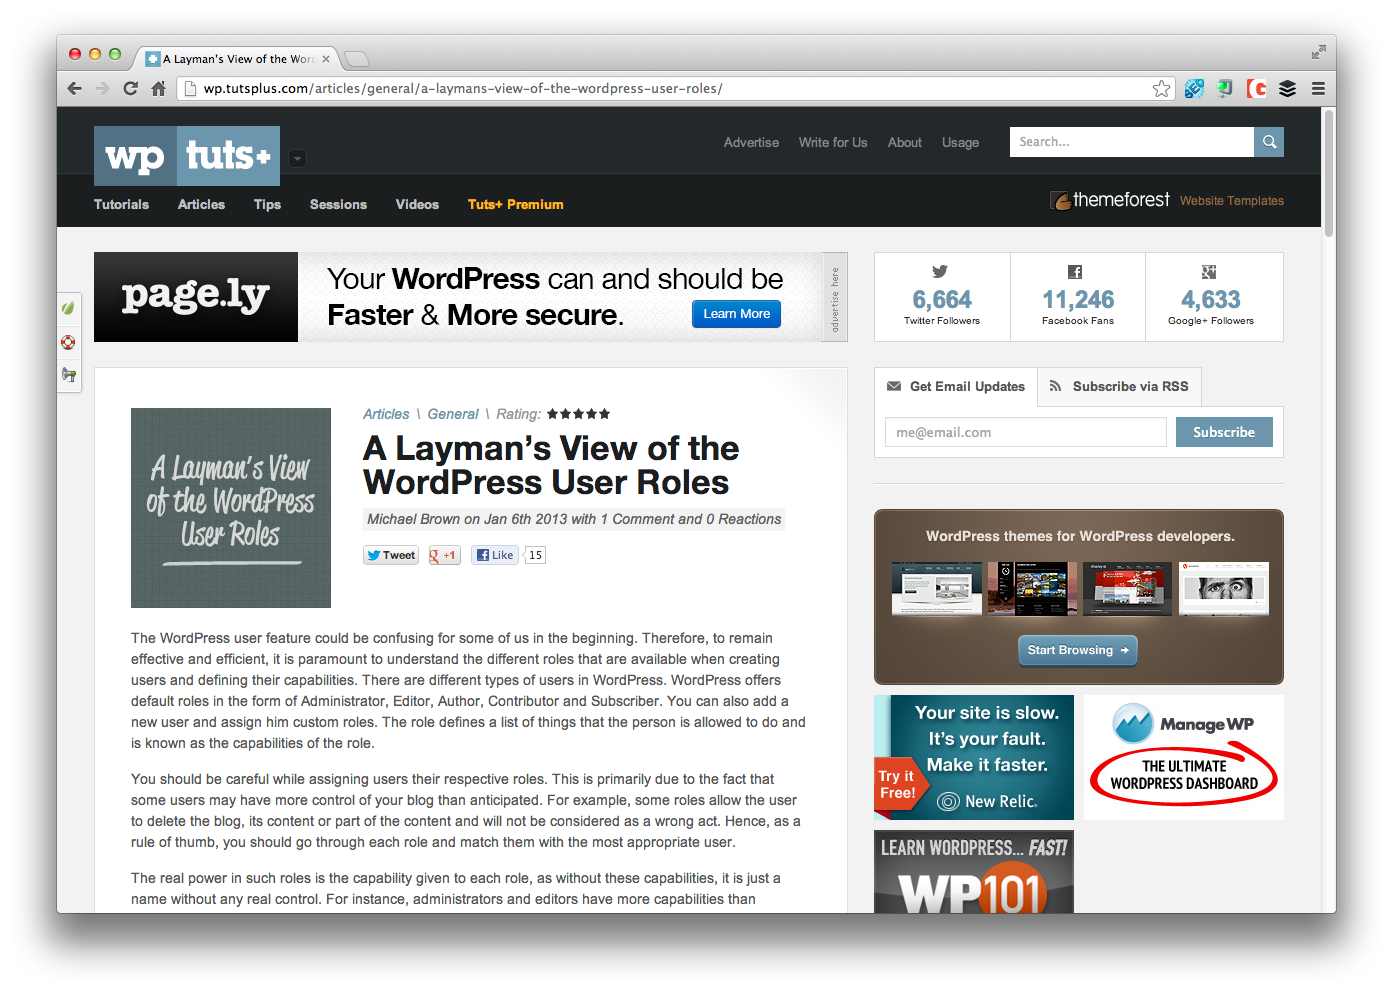Image resolution: width=1393 pixels, height=992 pixels.
Task: Click the Facebook Like button
Action: 495,556
